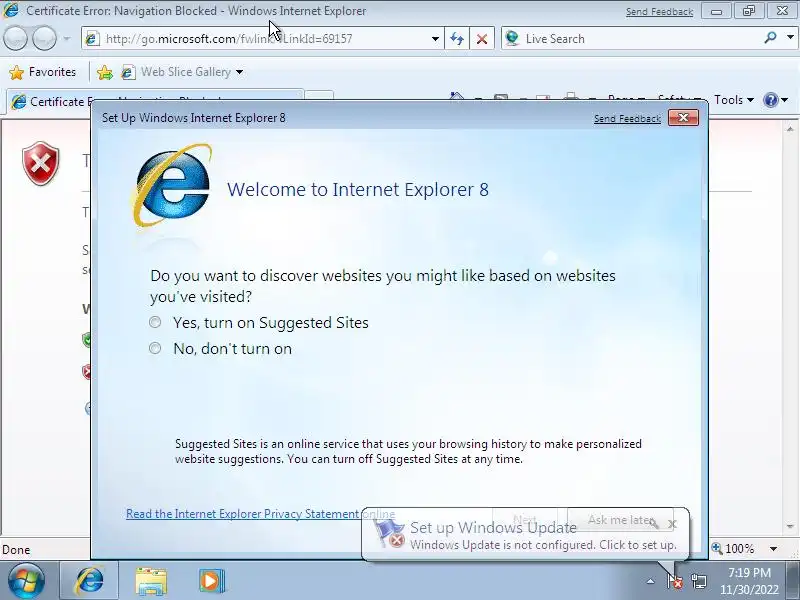800x600 pixels.
Task: Click the search magnifier icon
Action: pyautogui.click(x=770, y=38)
